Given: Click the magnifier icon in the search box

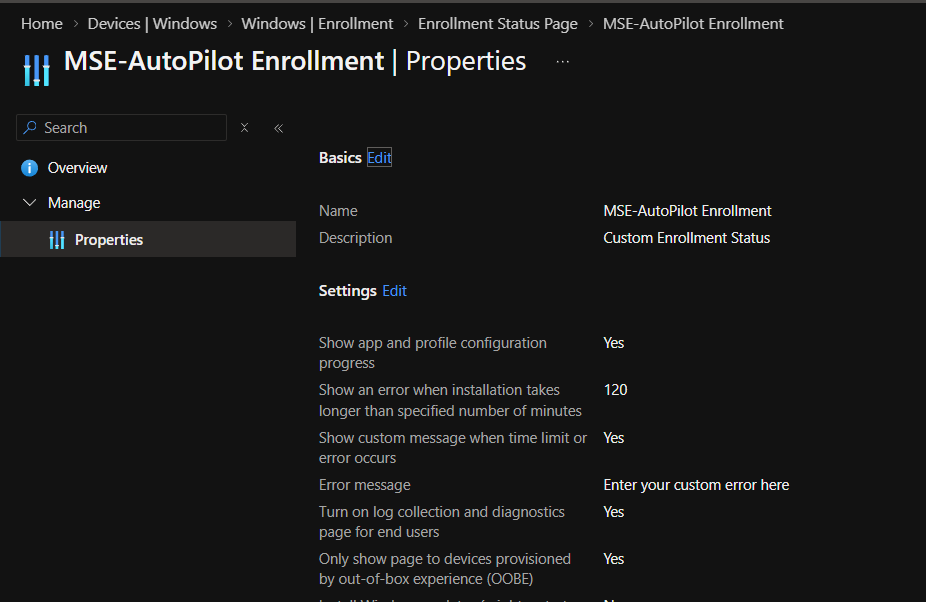Looking at the screenshot, I should (31, 128).
